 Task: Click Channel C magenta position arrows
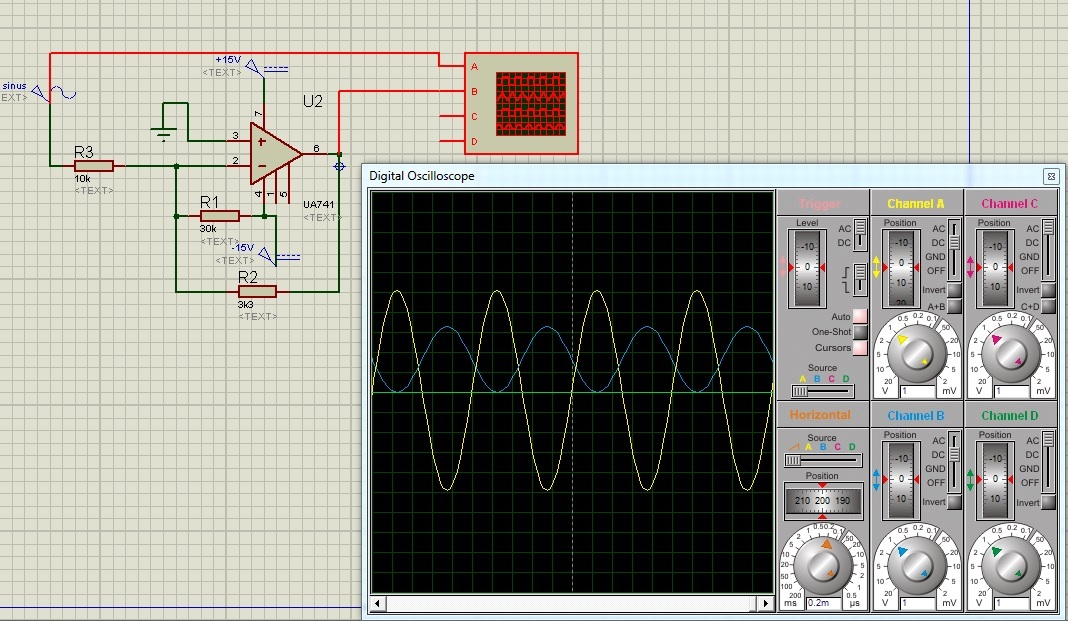click(x=971, y=267)
